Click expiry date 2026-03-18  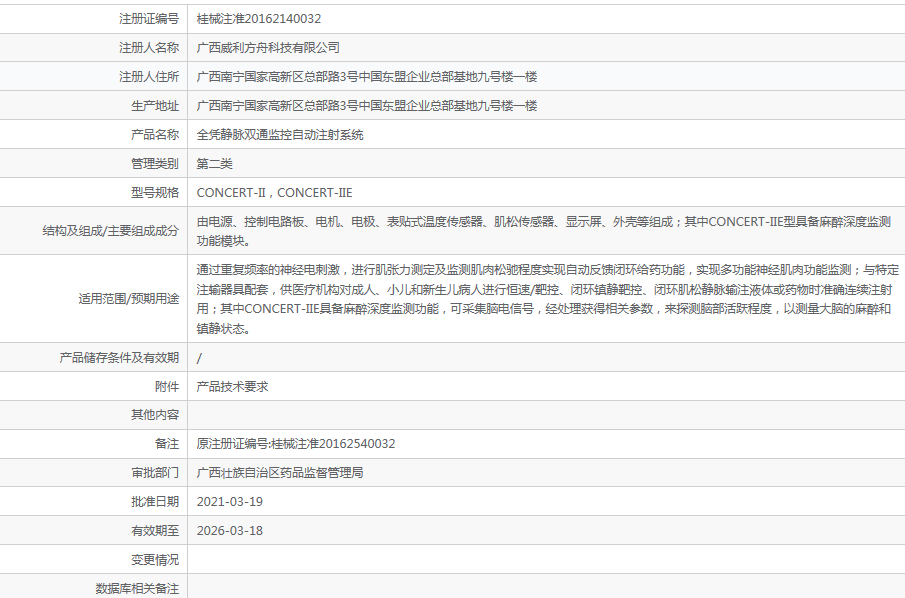coord(229,531)
